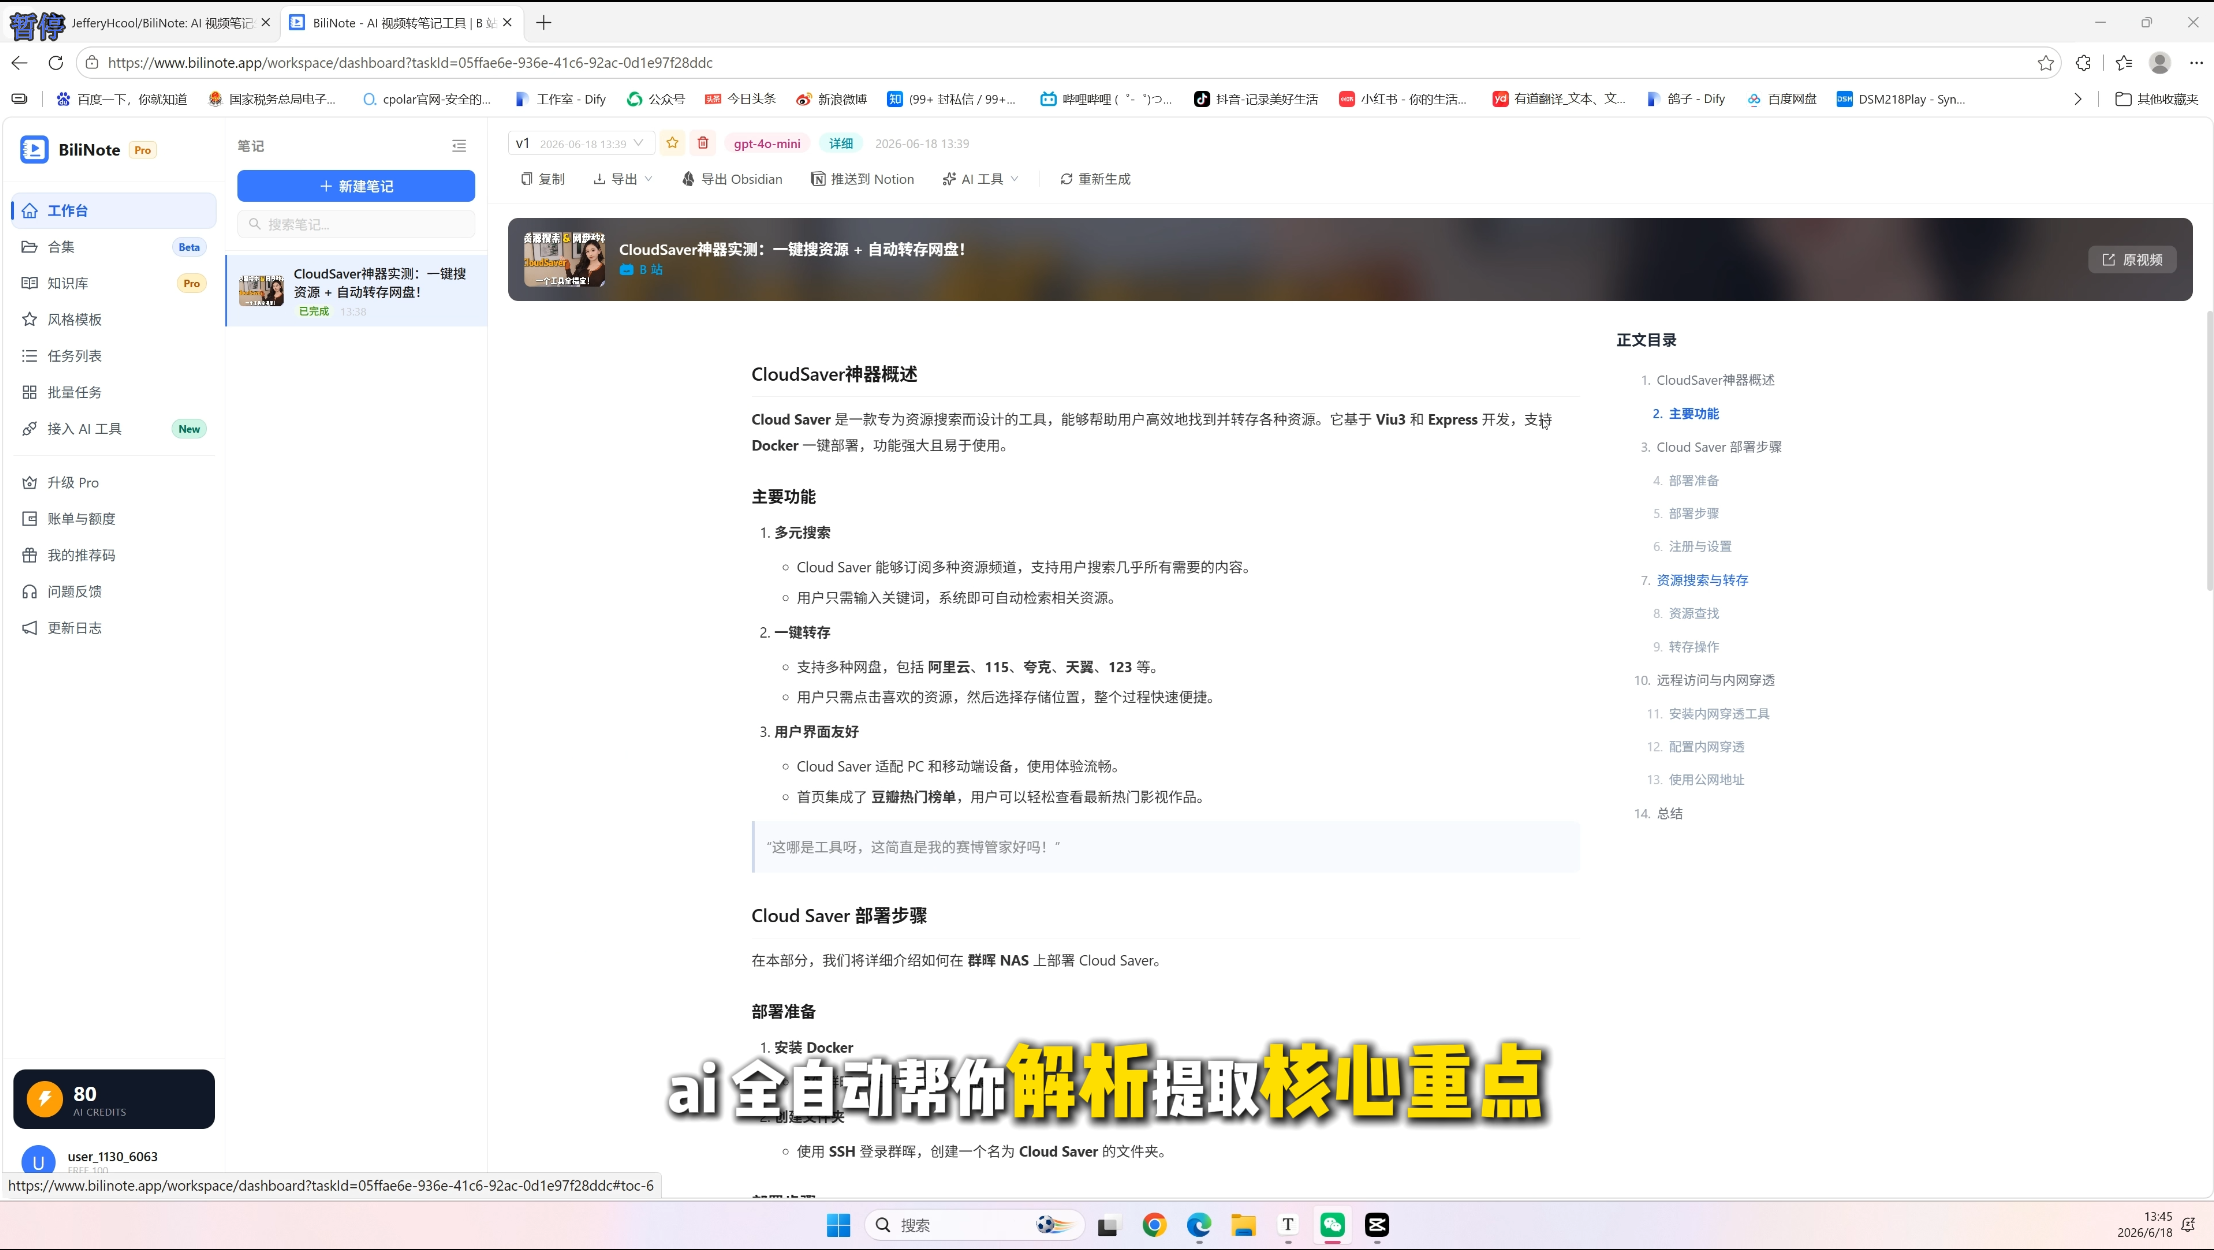Collapse the notes list panel icon
This screenshot has width=2214, height=1250.
[459, 146]
